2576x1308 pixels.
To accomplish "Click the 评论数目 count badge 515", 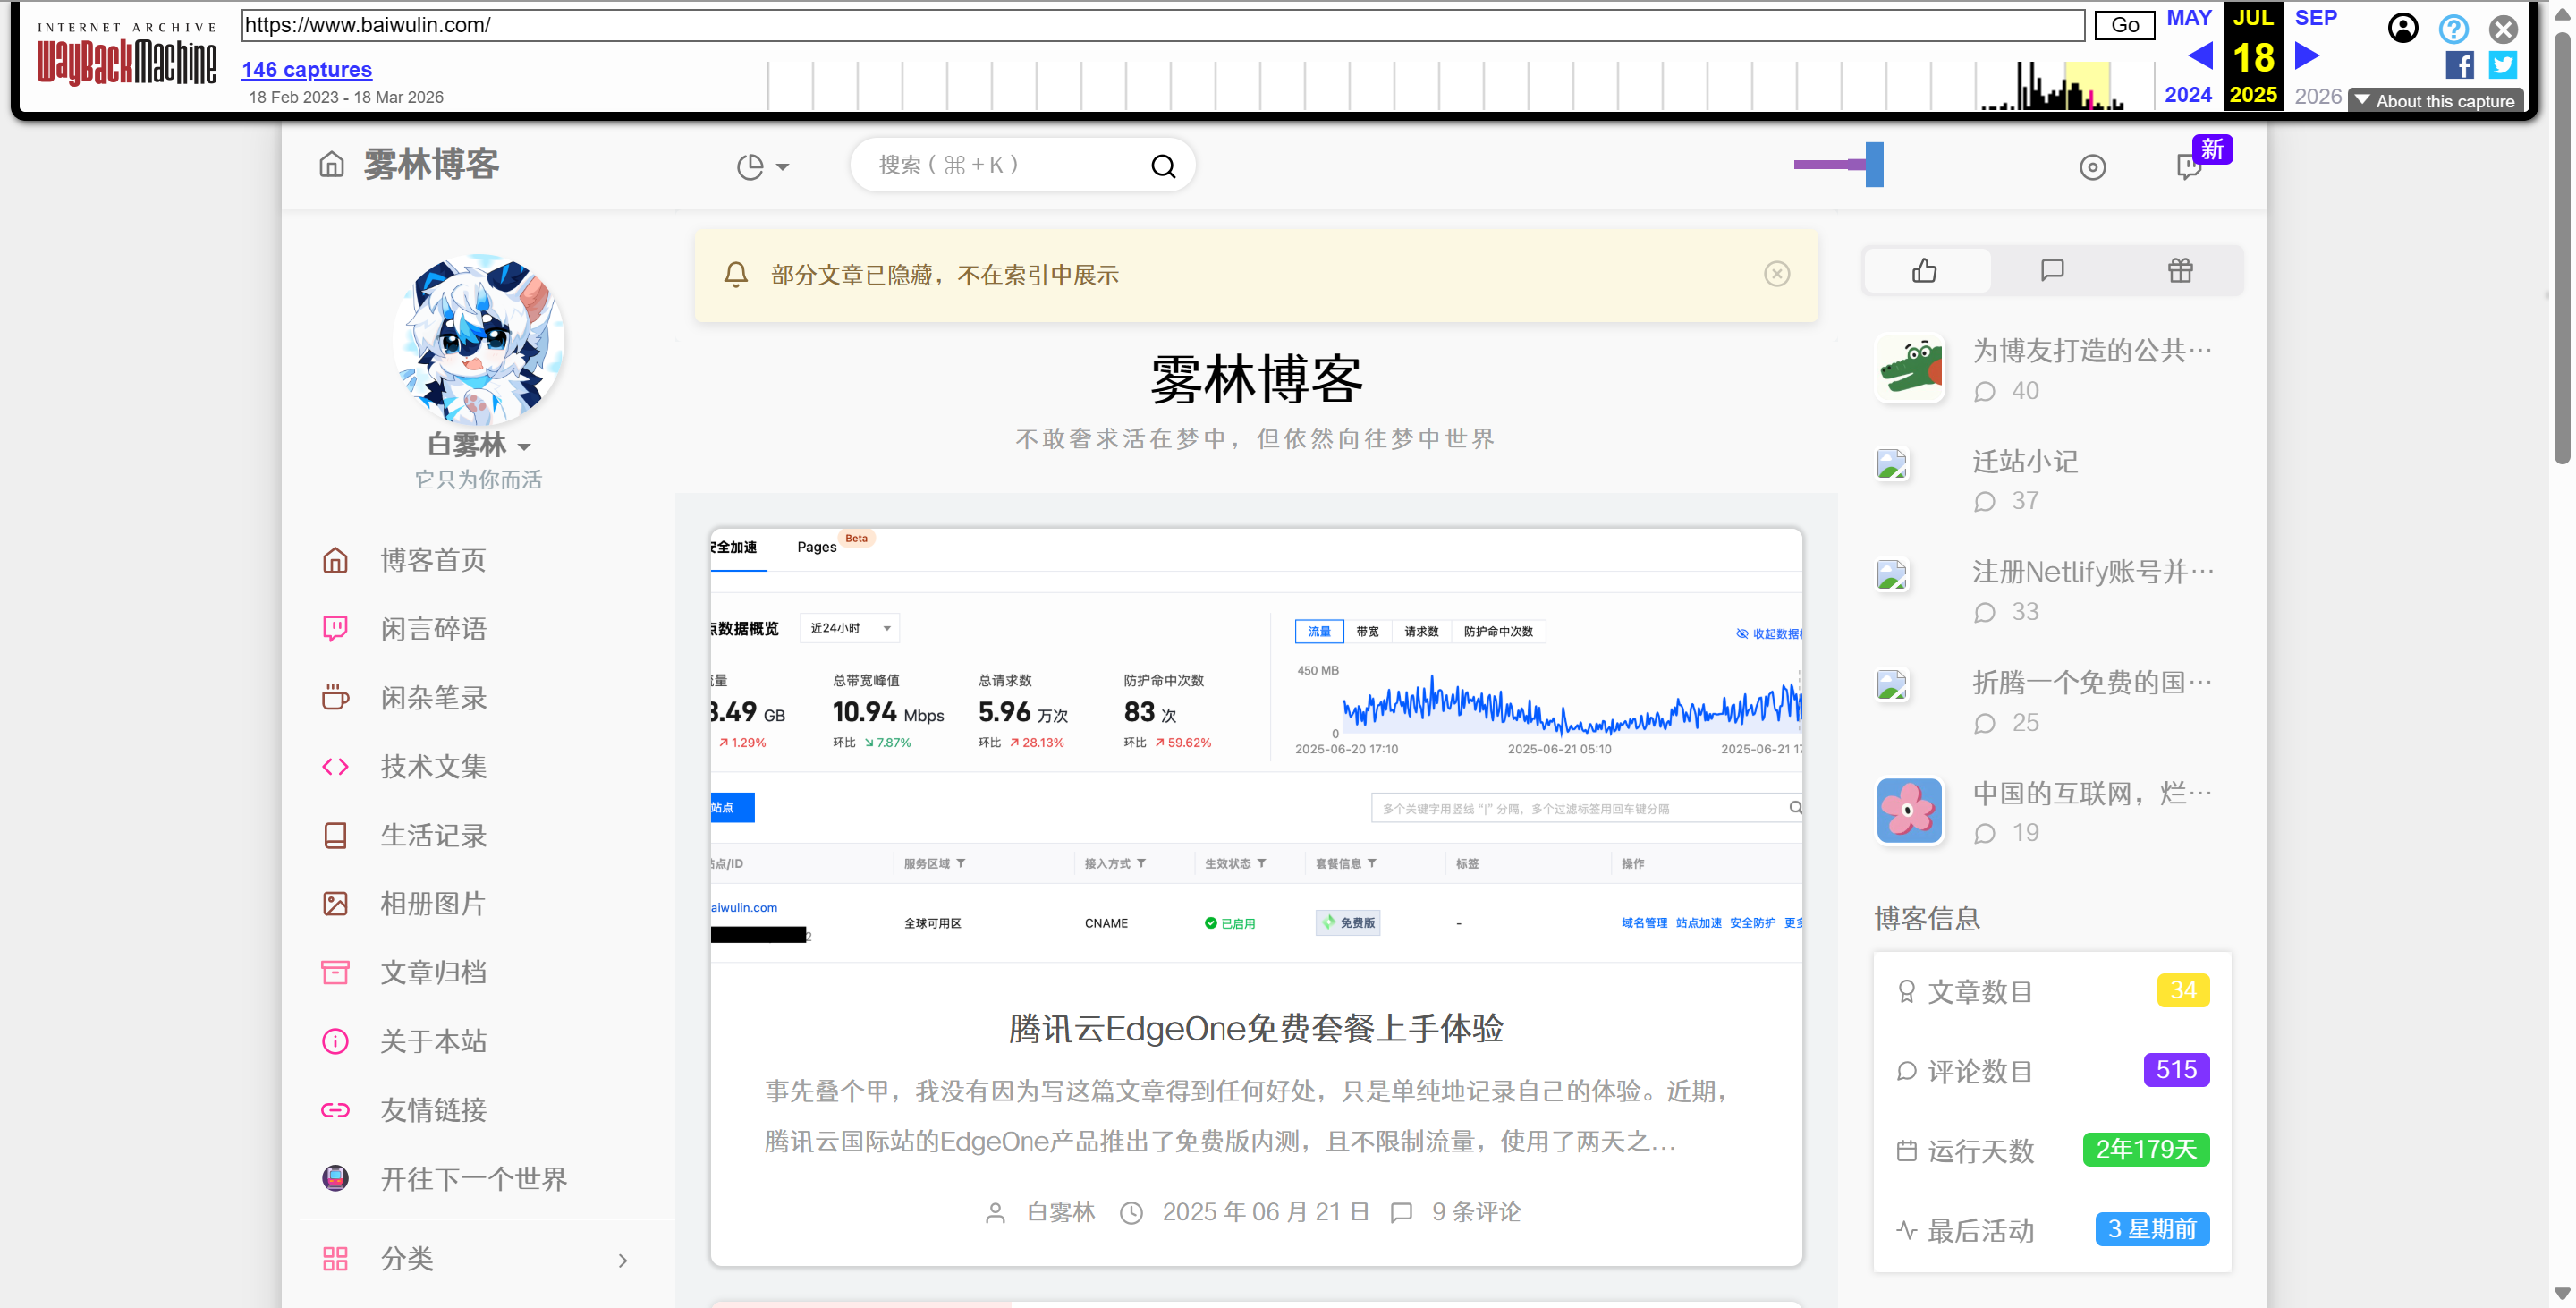I will [x=2176, y=1070].
